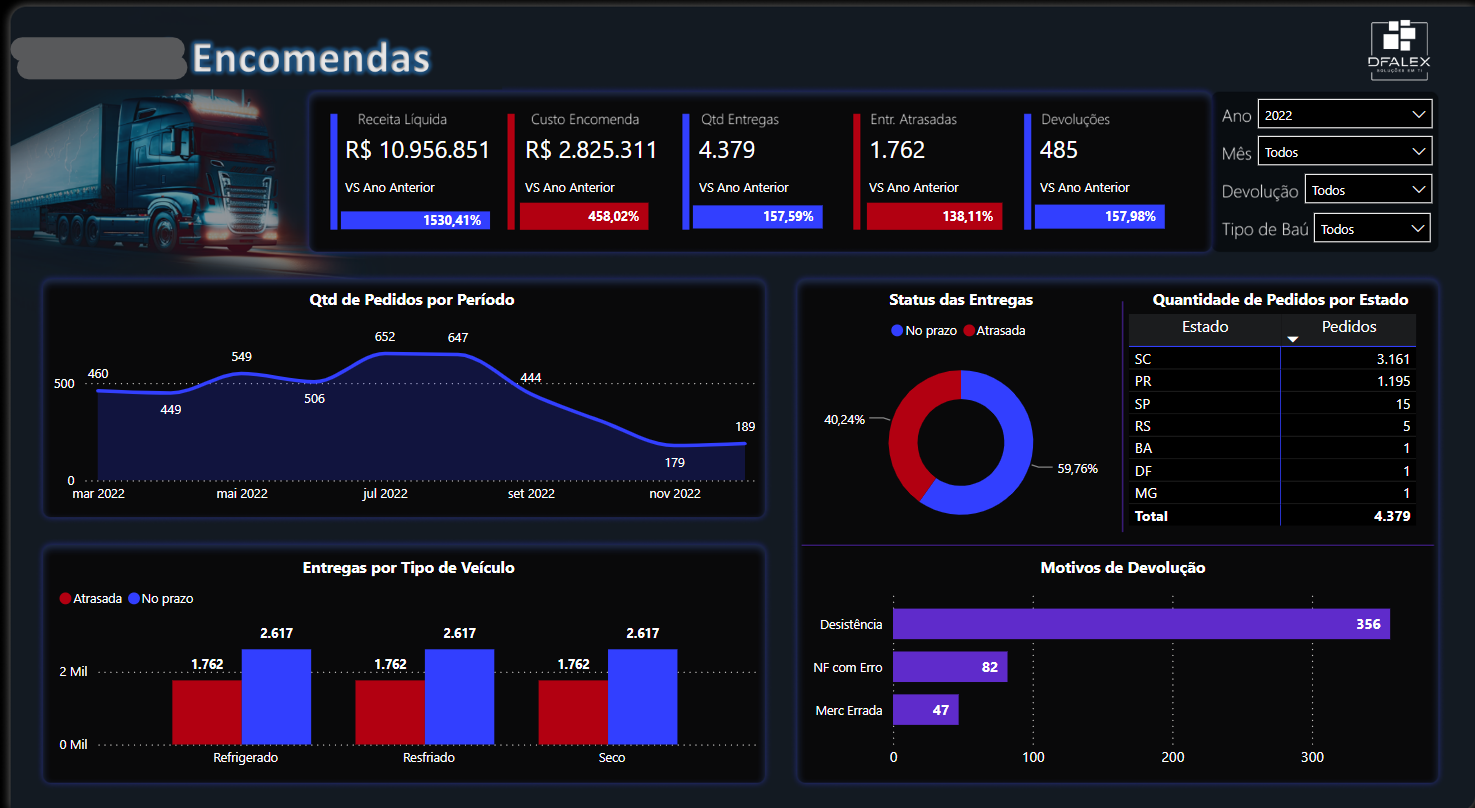
Task: Click the 458,02% variation bar
Action: [x=584, y=216]
